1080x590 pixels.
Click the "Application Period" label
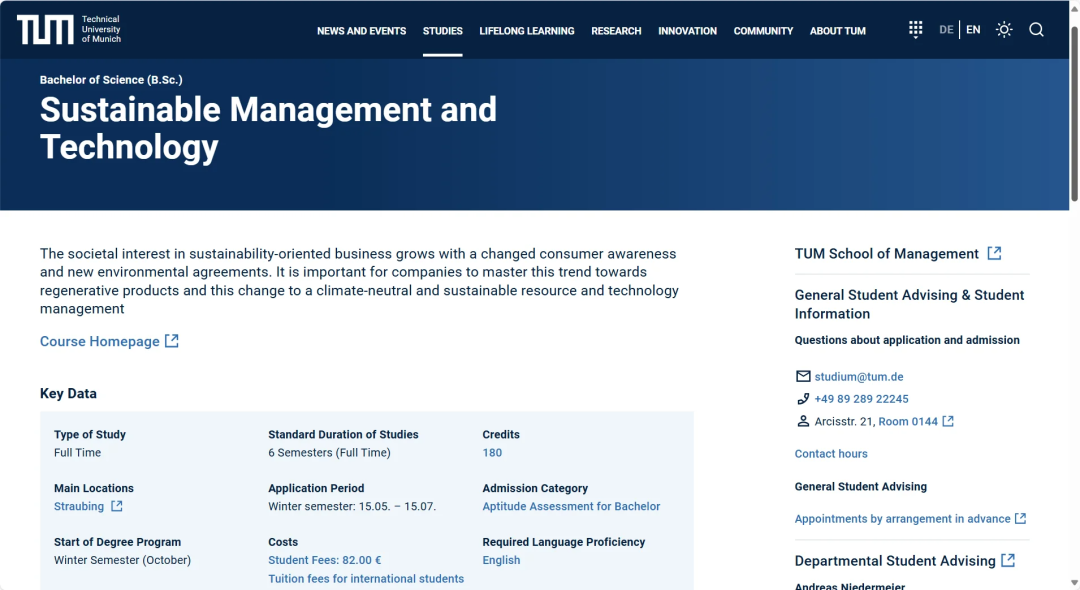pyautogui.click(x=316, y=488)
